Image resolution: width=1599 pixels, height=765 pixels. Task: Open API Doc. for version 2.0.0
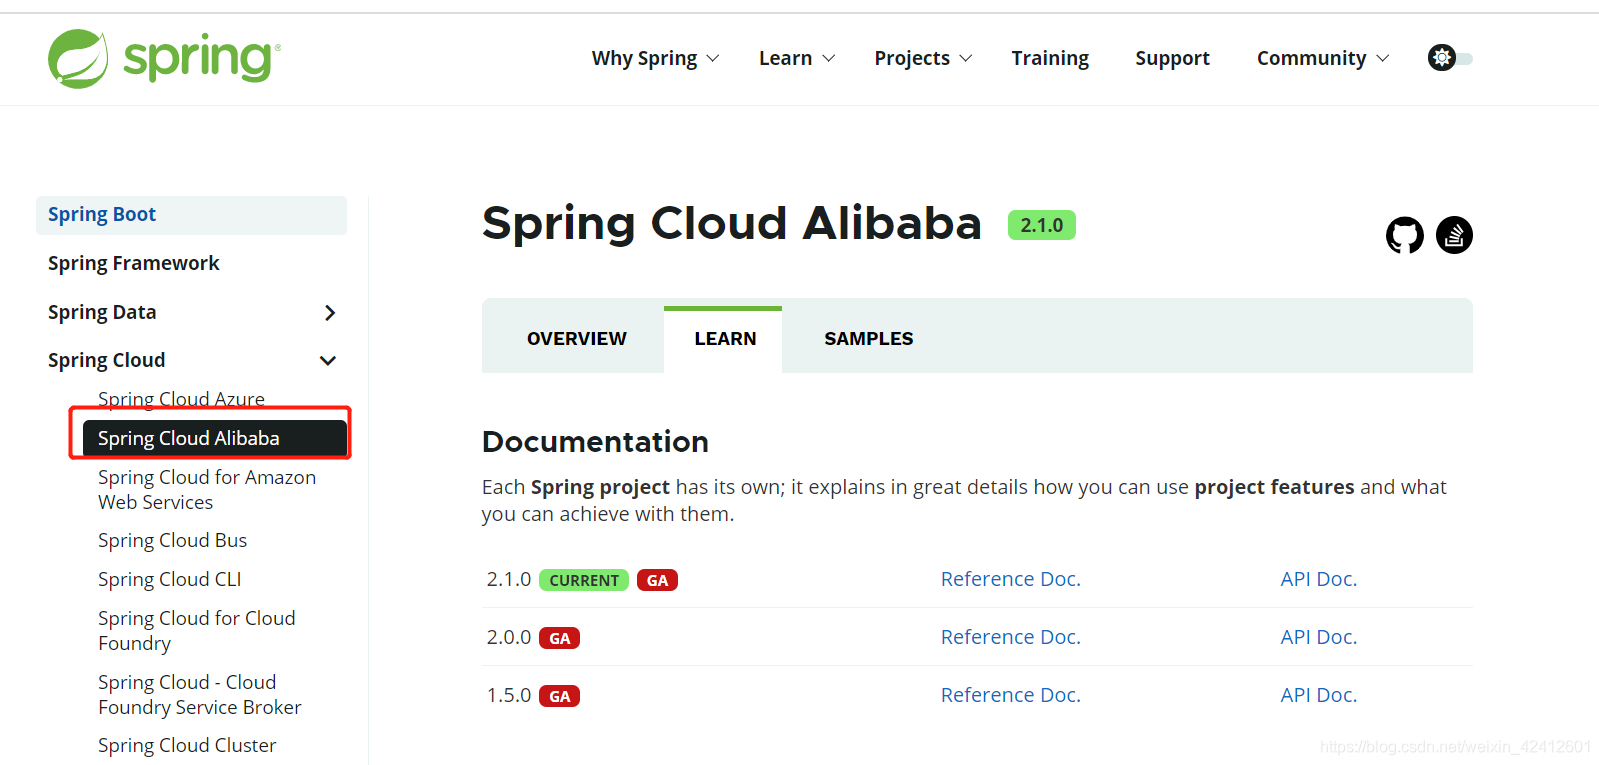click(1319, 637)
